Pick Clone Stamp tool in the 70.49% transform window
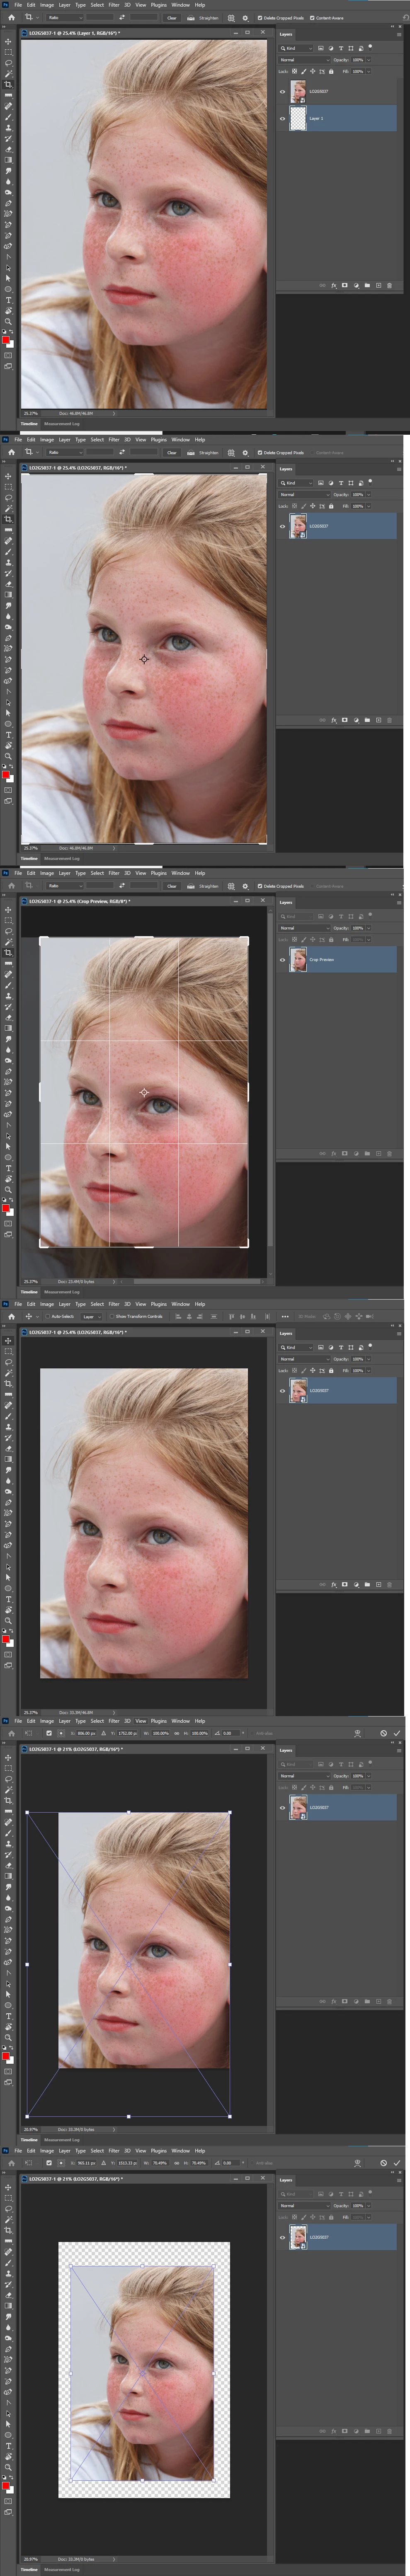410x2576 pixels. [x=8, y=2274]
